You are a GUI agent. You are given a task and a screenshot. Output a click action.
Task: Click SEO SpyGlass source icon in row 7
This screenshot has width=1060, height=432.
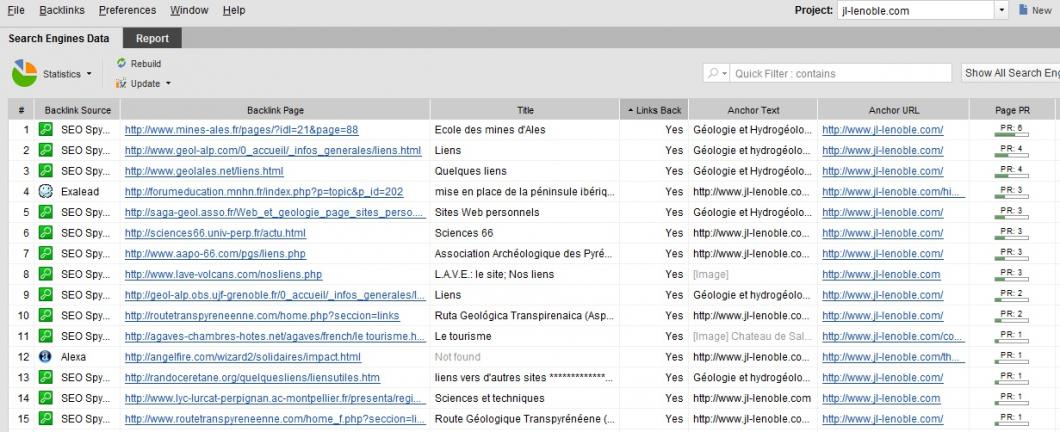[x=45, y=253]
